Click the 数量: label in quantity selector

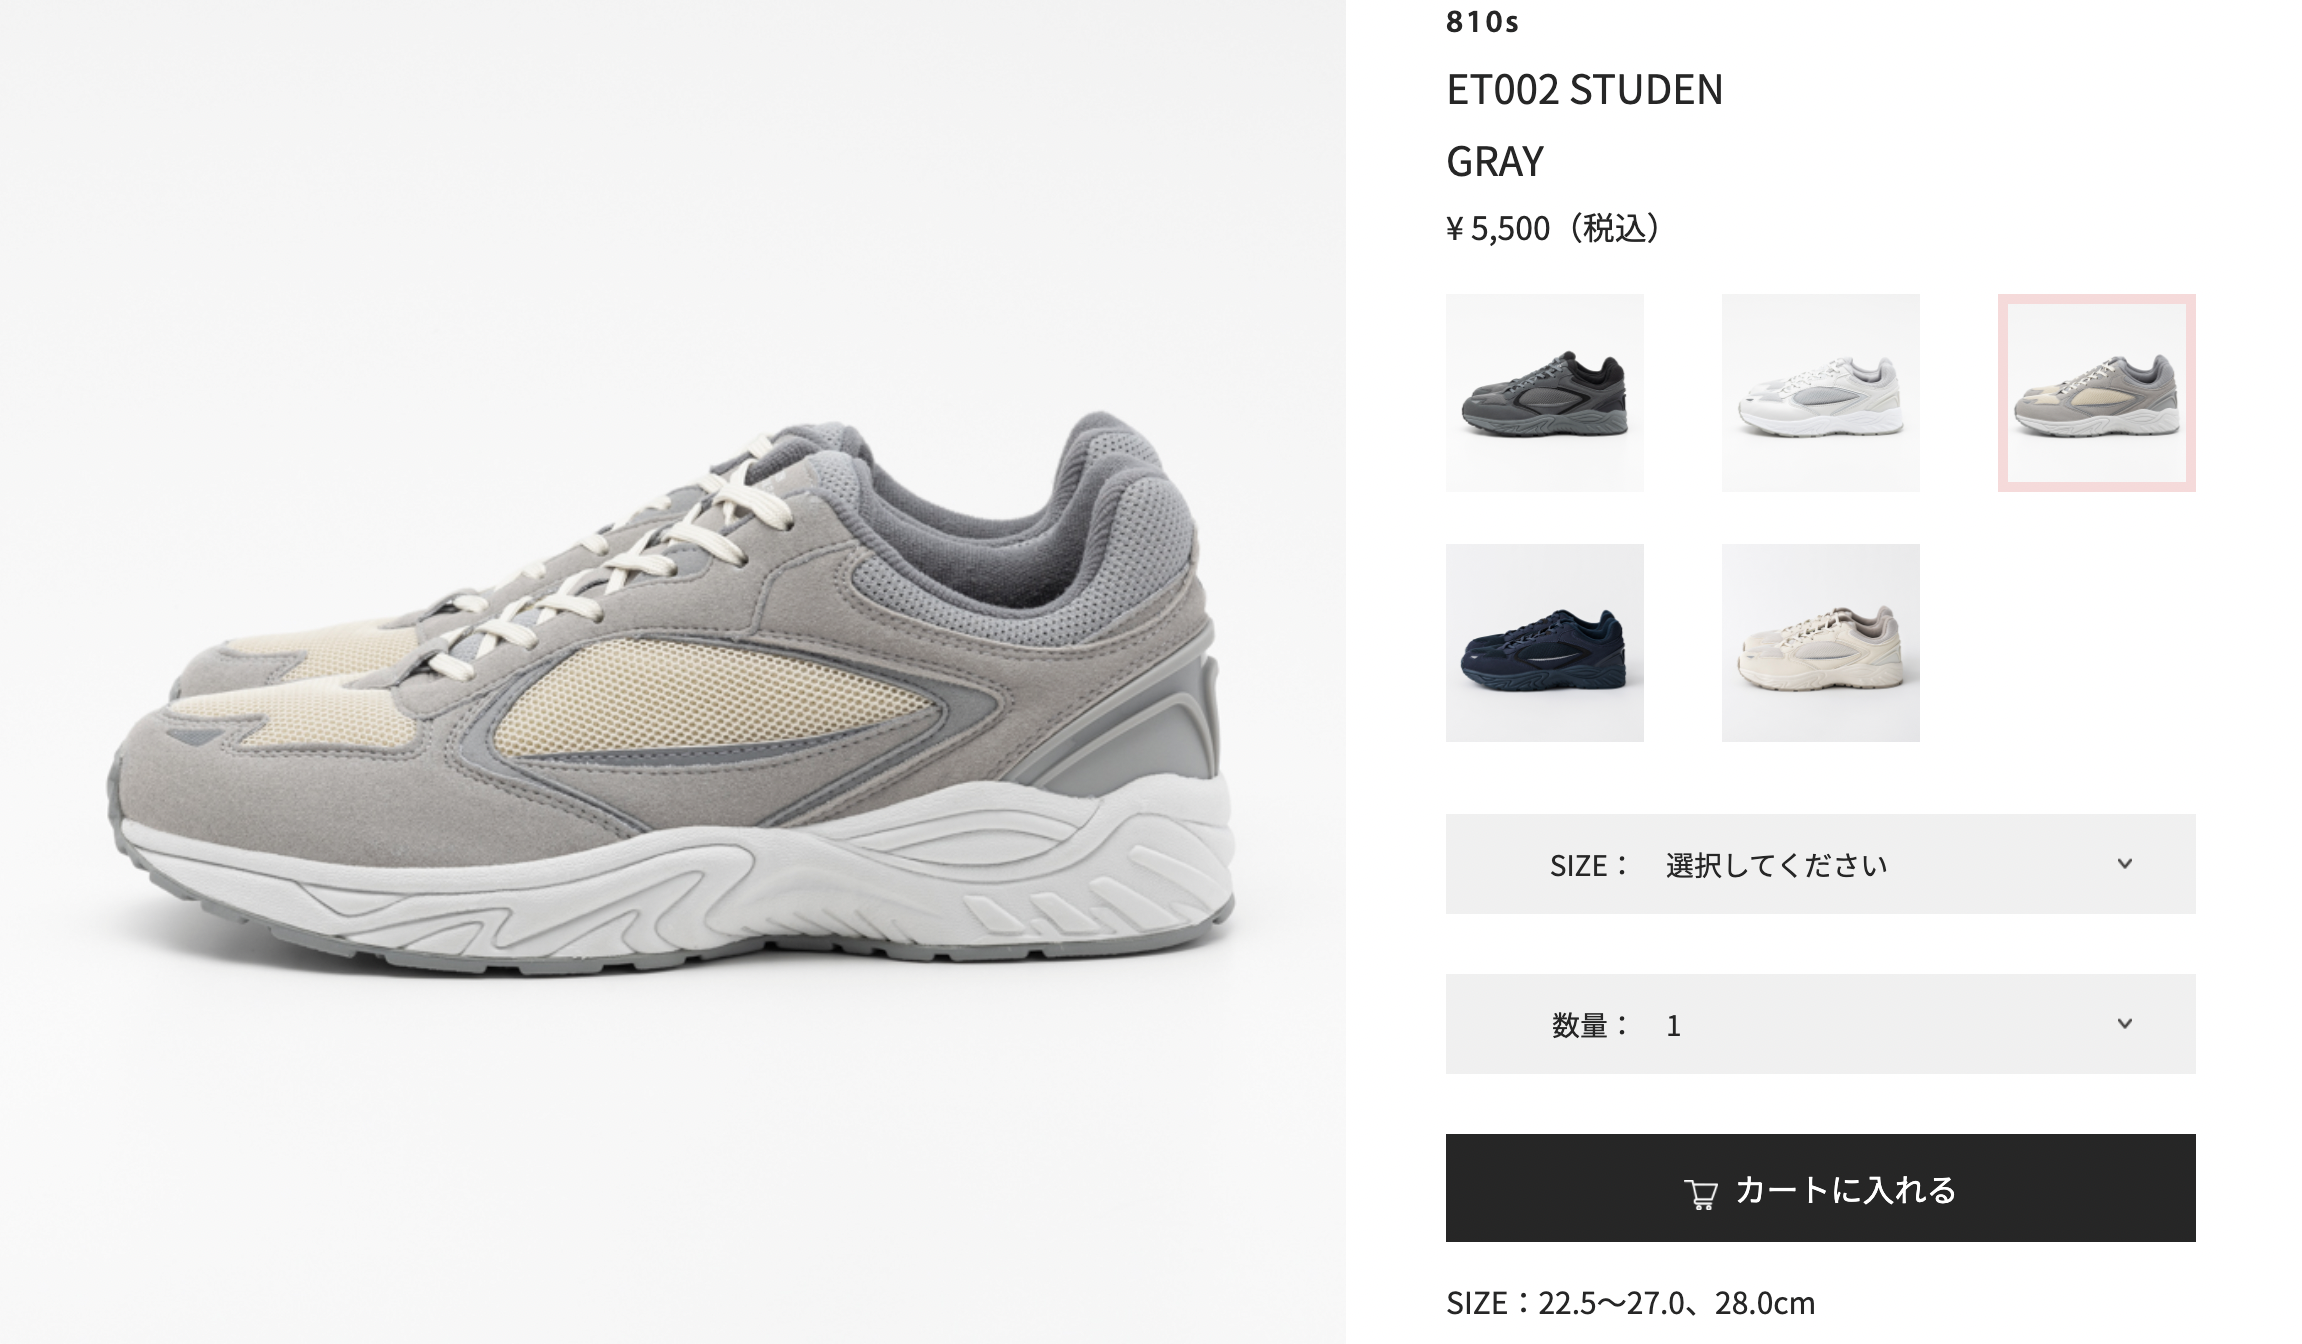click(x=1590, y=1025)
